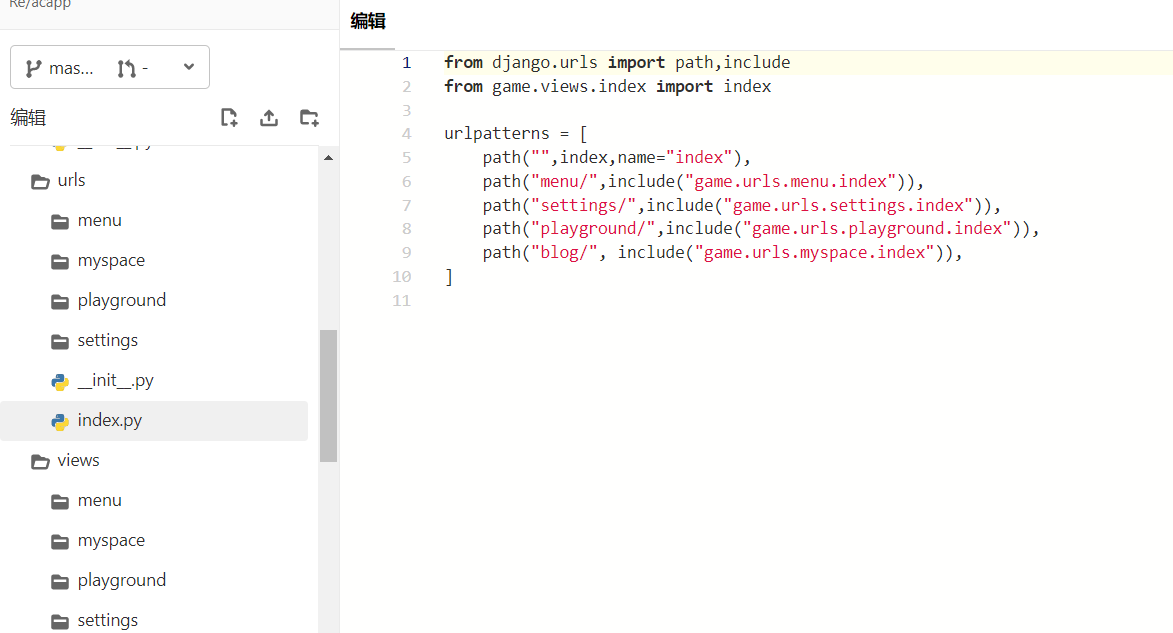1173x633 pixels.
Task: Click folder icon of playground under urls
Action: pyautogui.click(x=60, y=301)
